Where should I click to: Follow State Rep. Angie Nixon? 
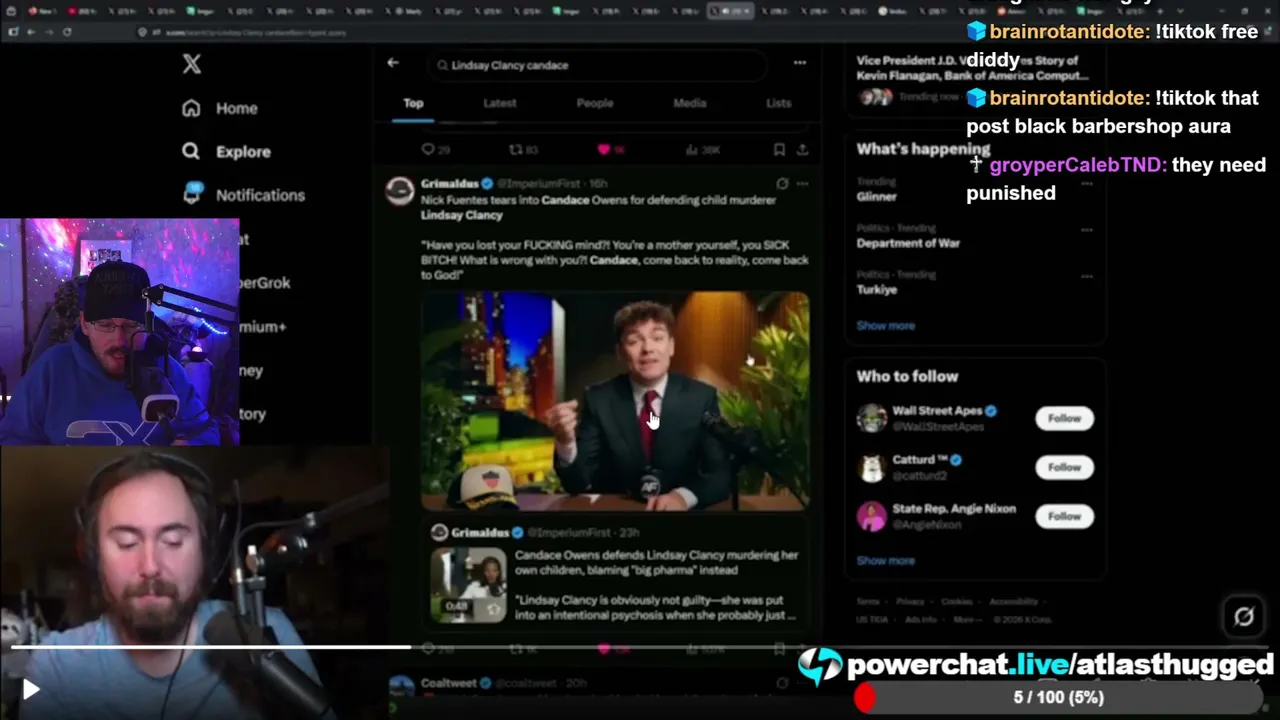[1064, 516]
